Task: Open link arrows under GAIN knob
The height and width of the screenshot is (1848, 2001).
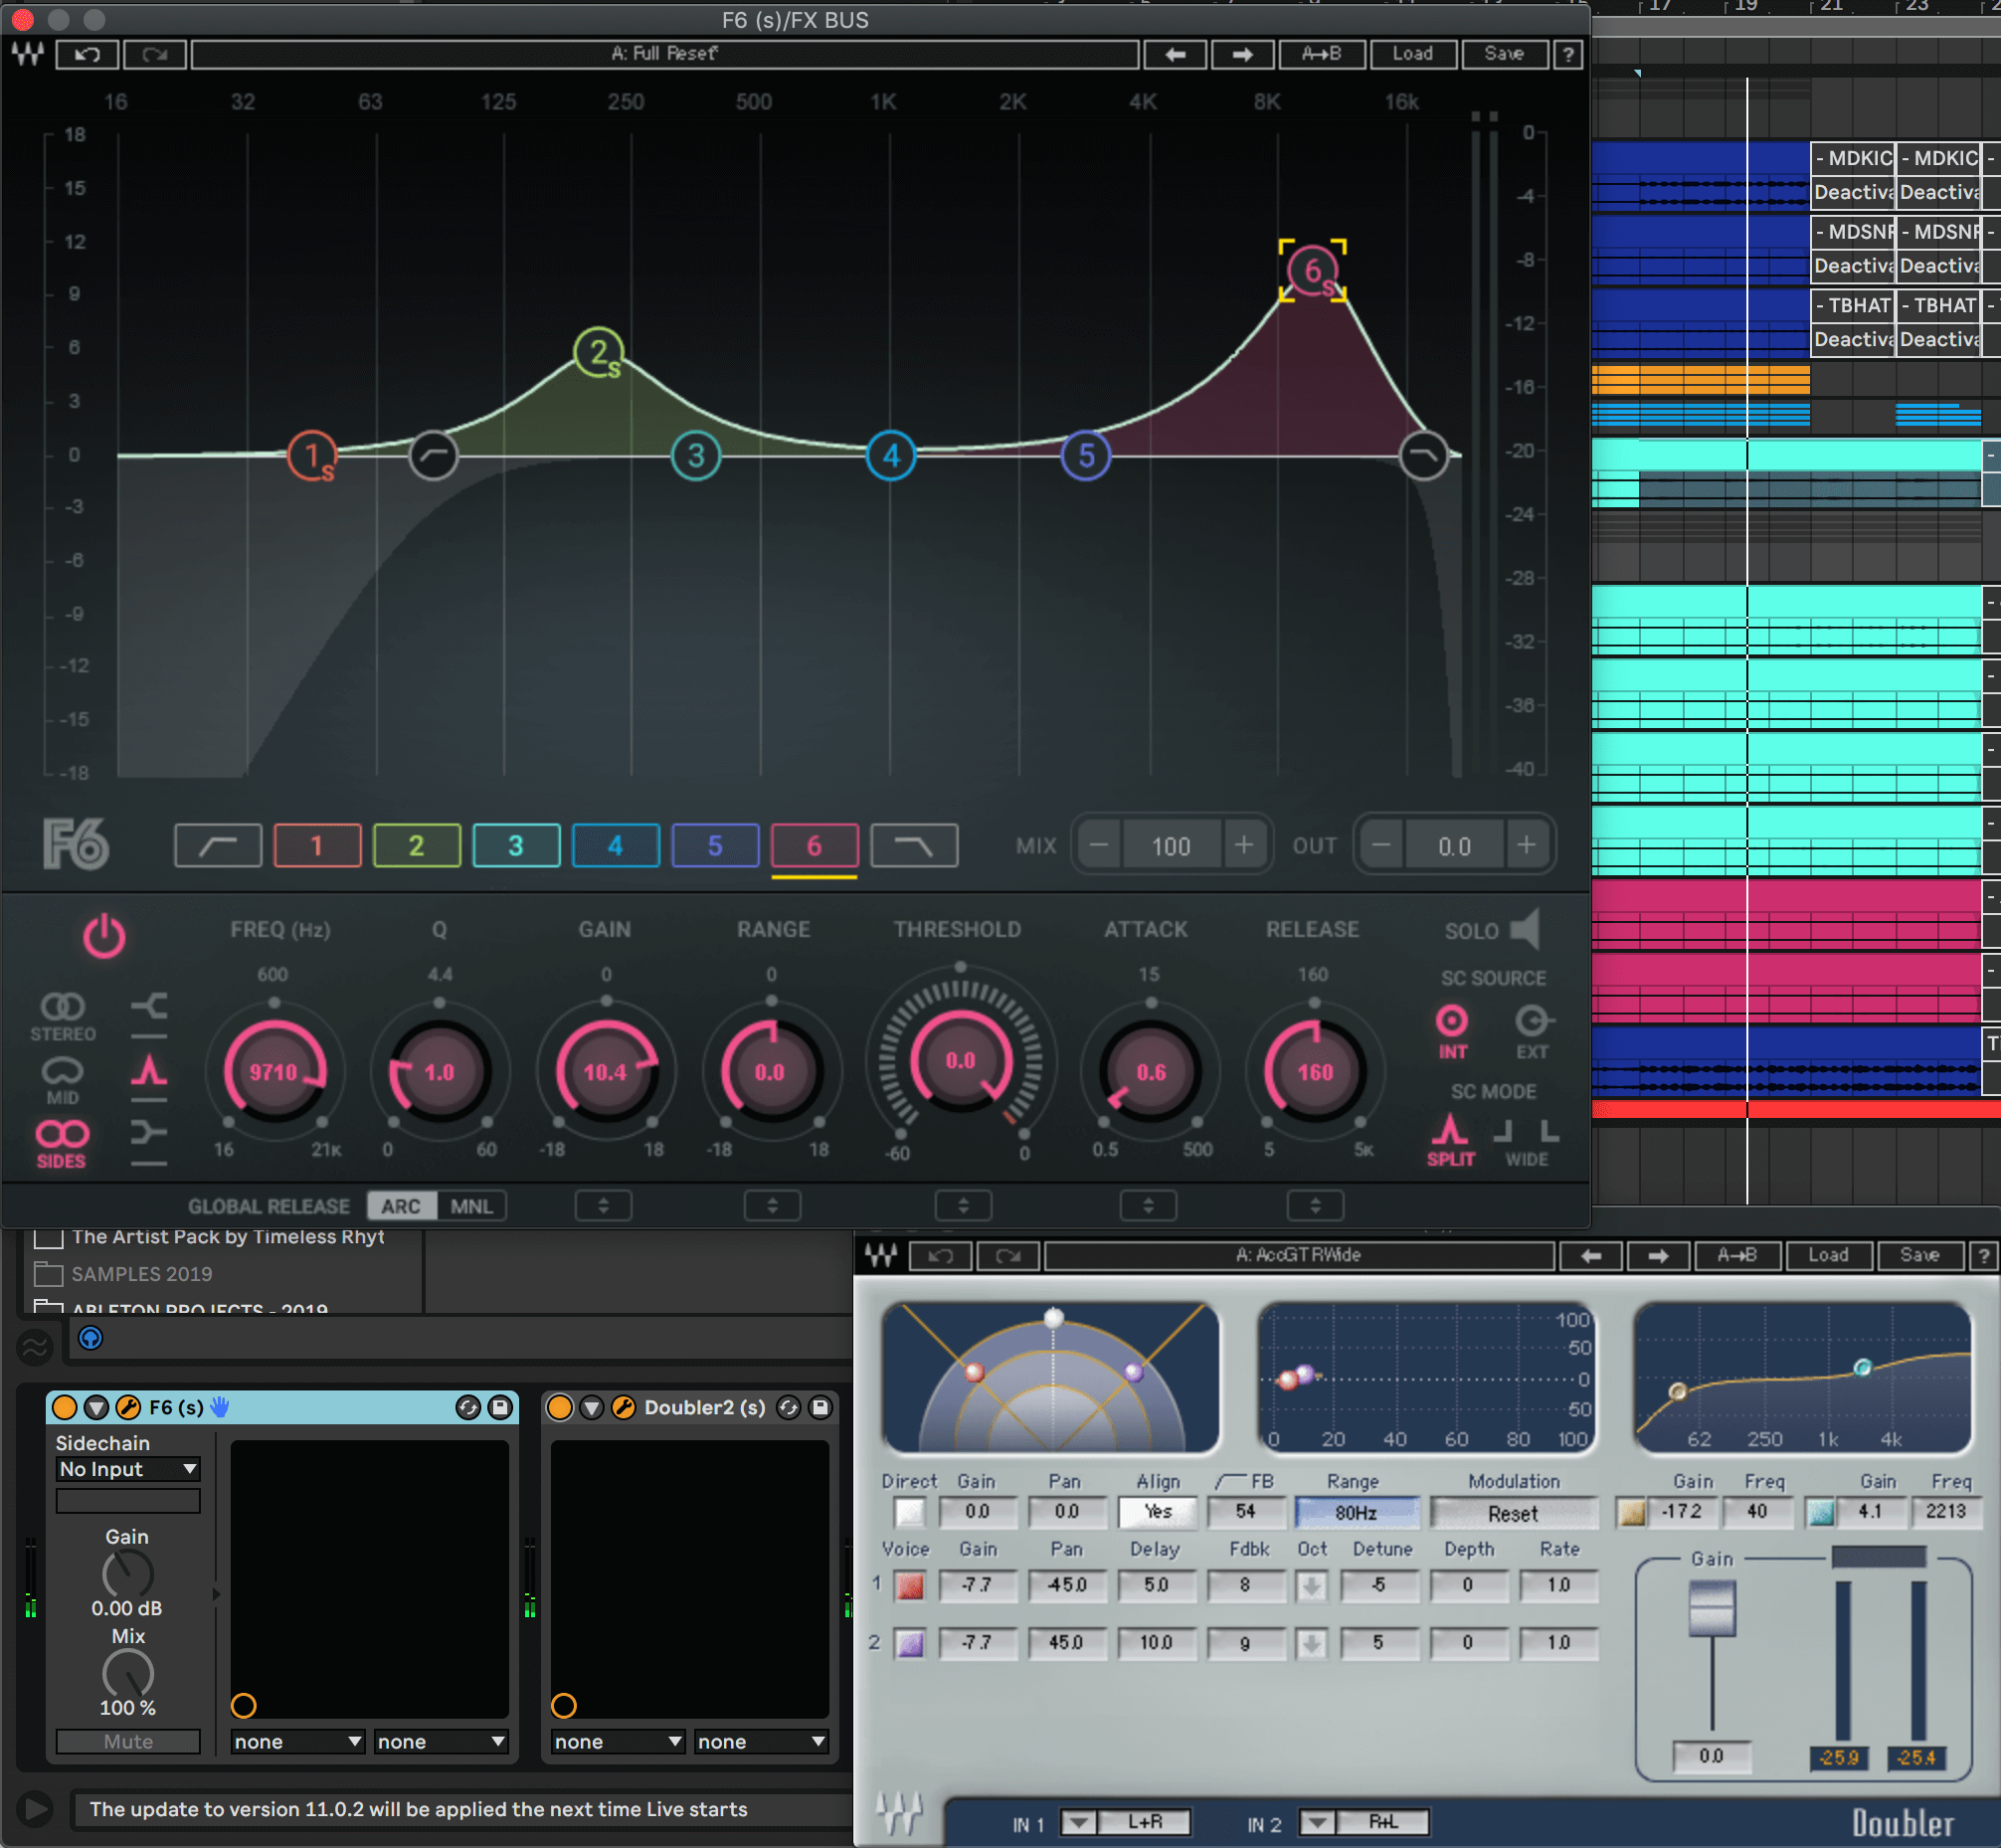Action: click(x=603, y=1206)
